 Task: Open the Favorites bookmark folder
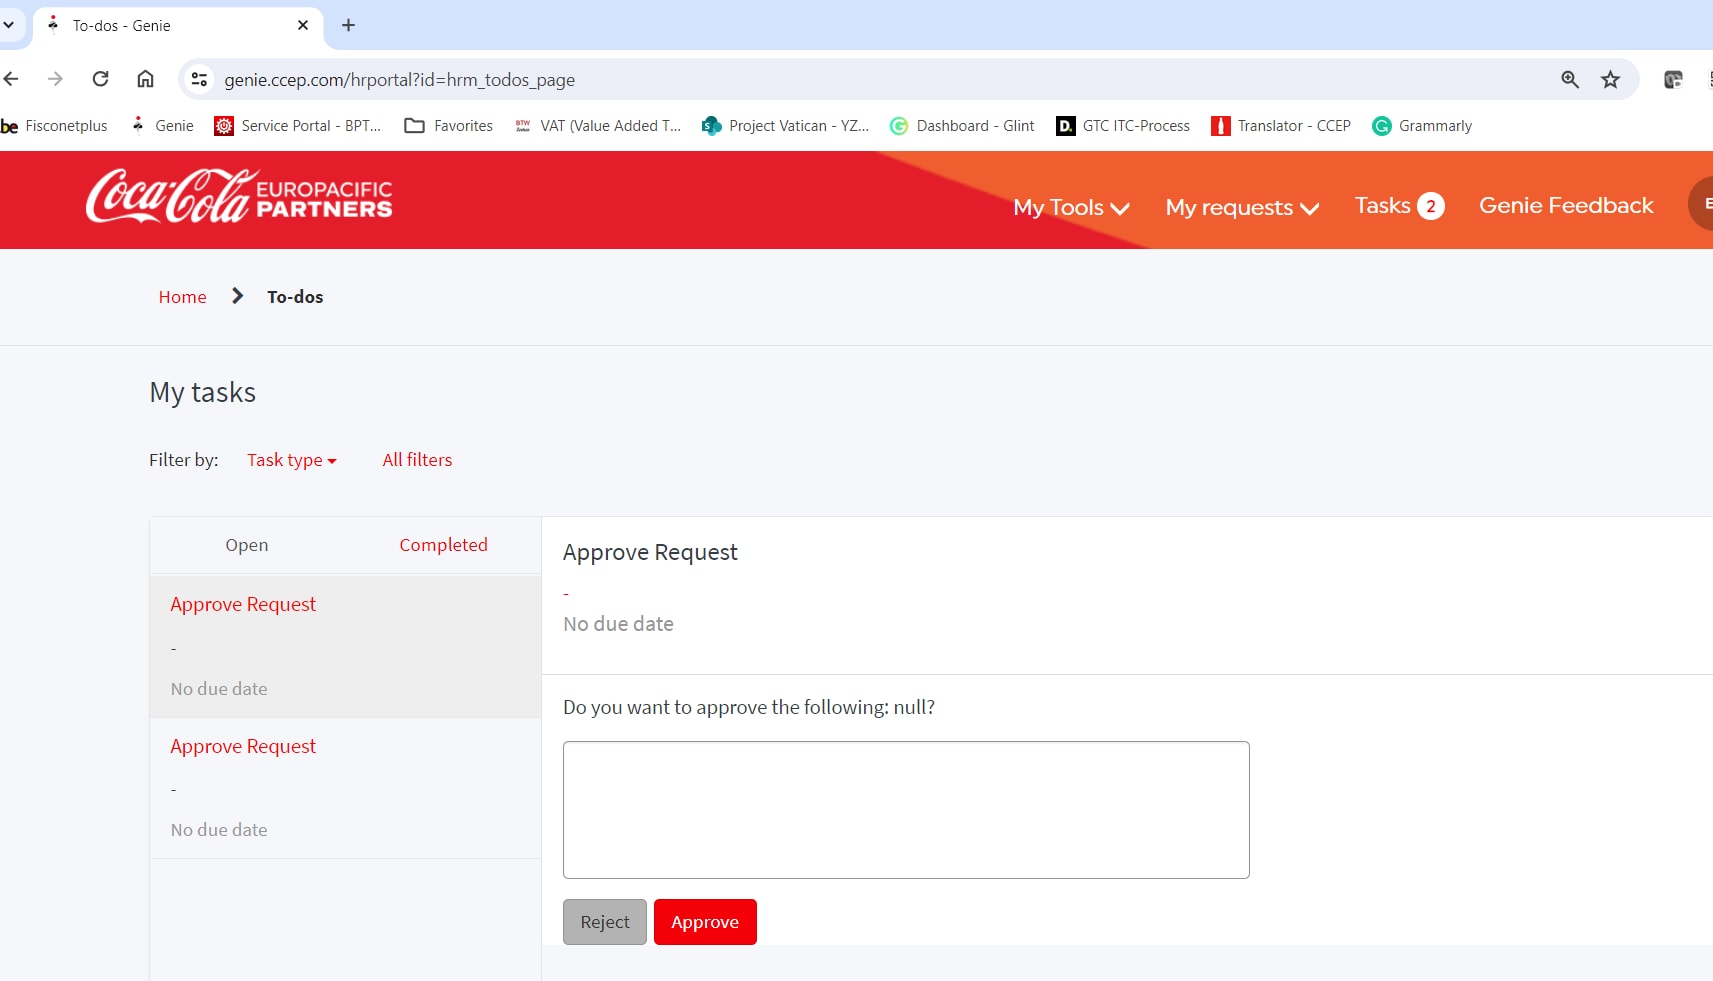[x=448, y=126]
